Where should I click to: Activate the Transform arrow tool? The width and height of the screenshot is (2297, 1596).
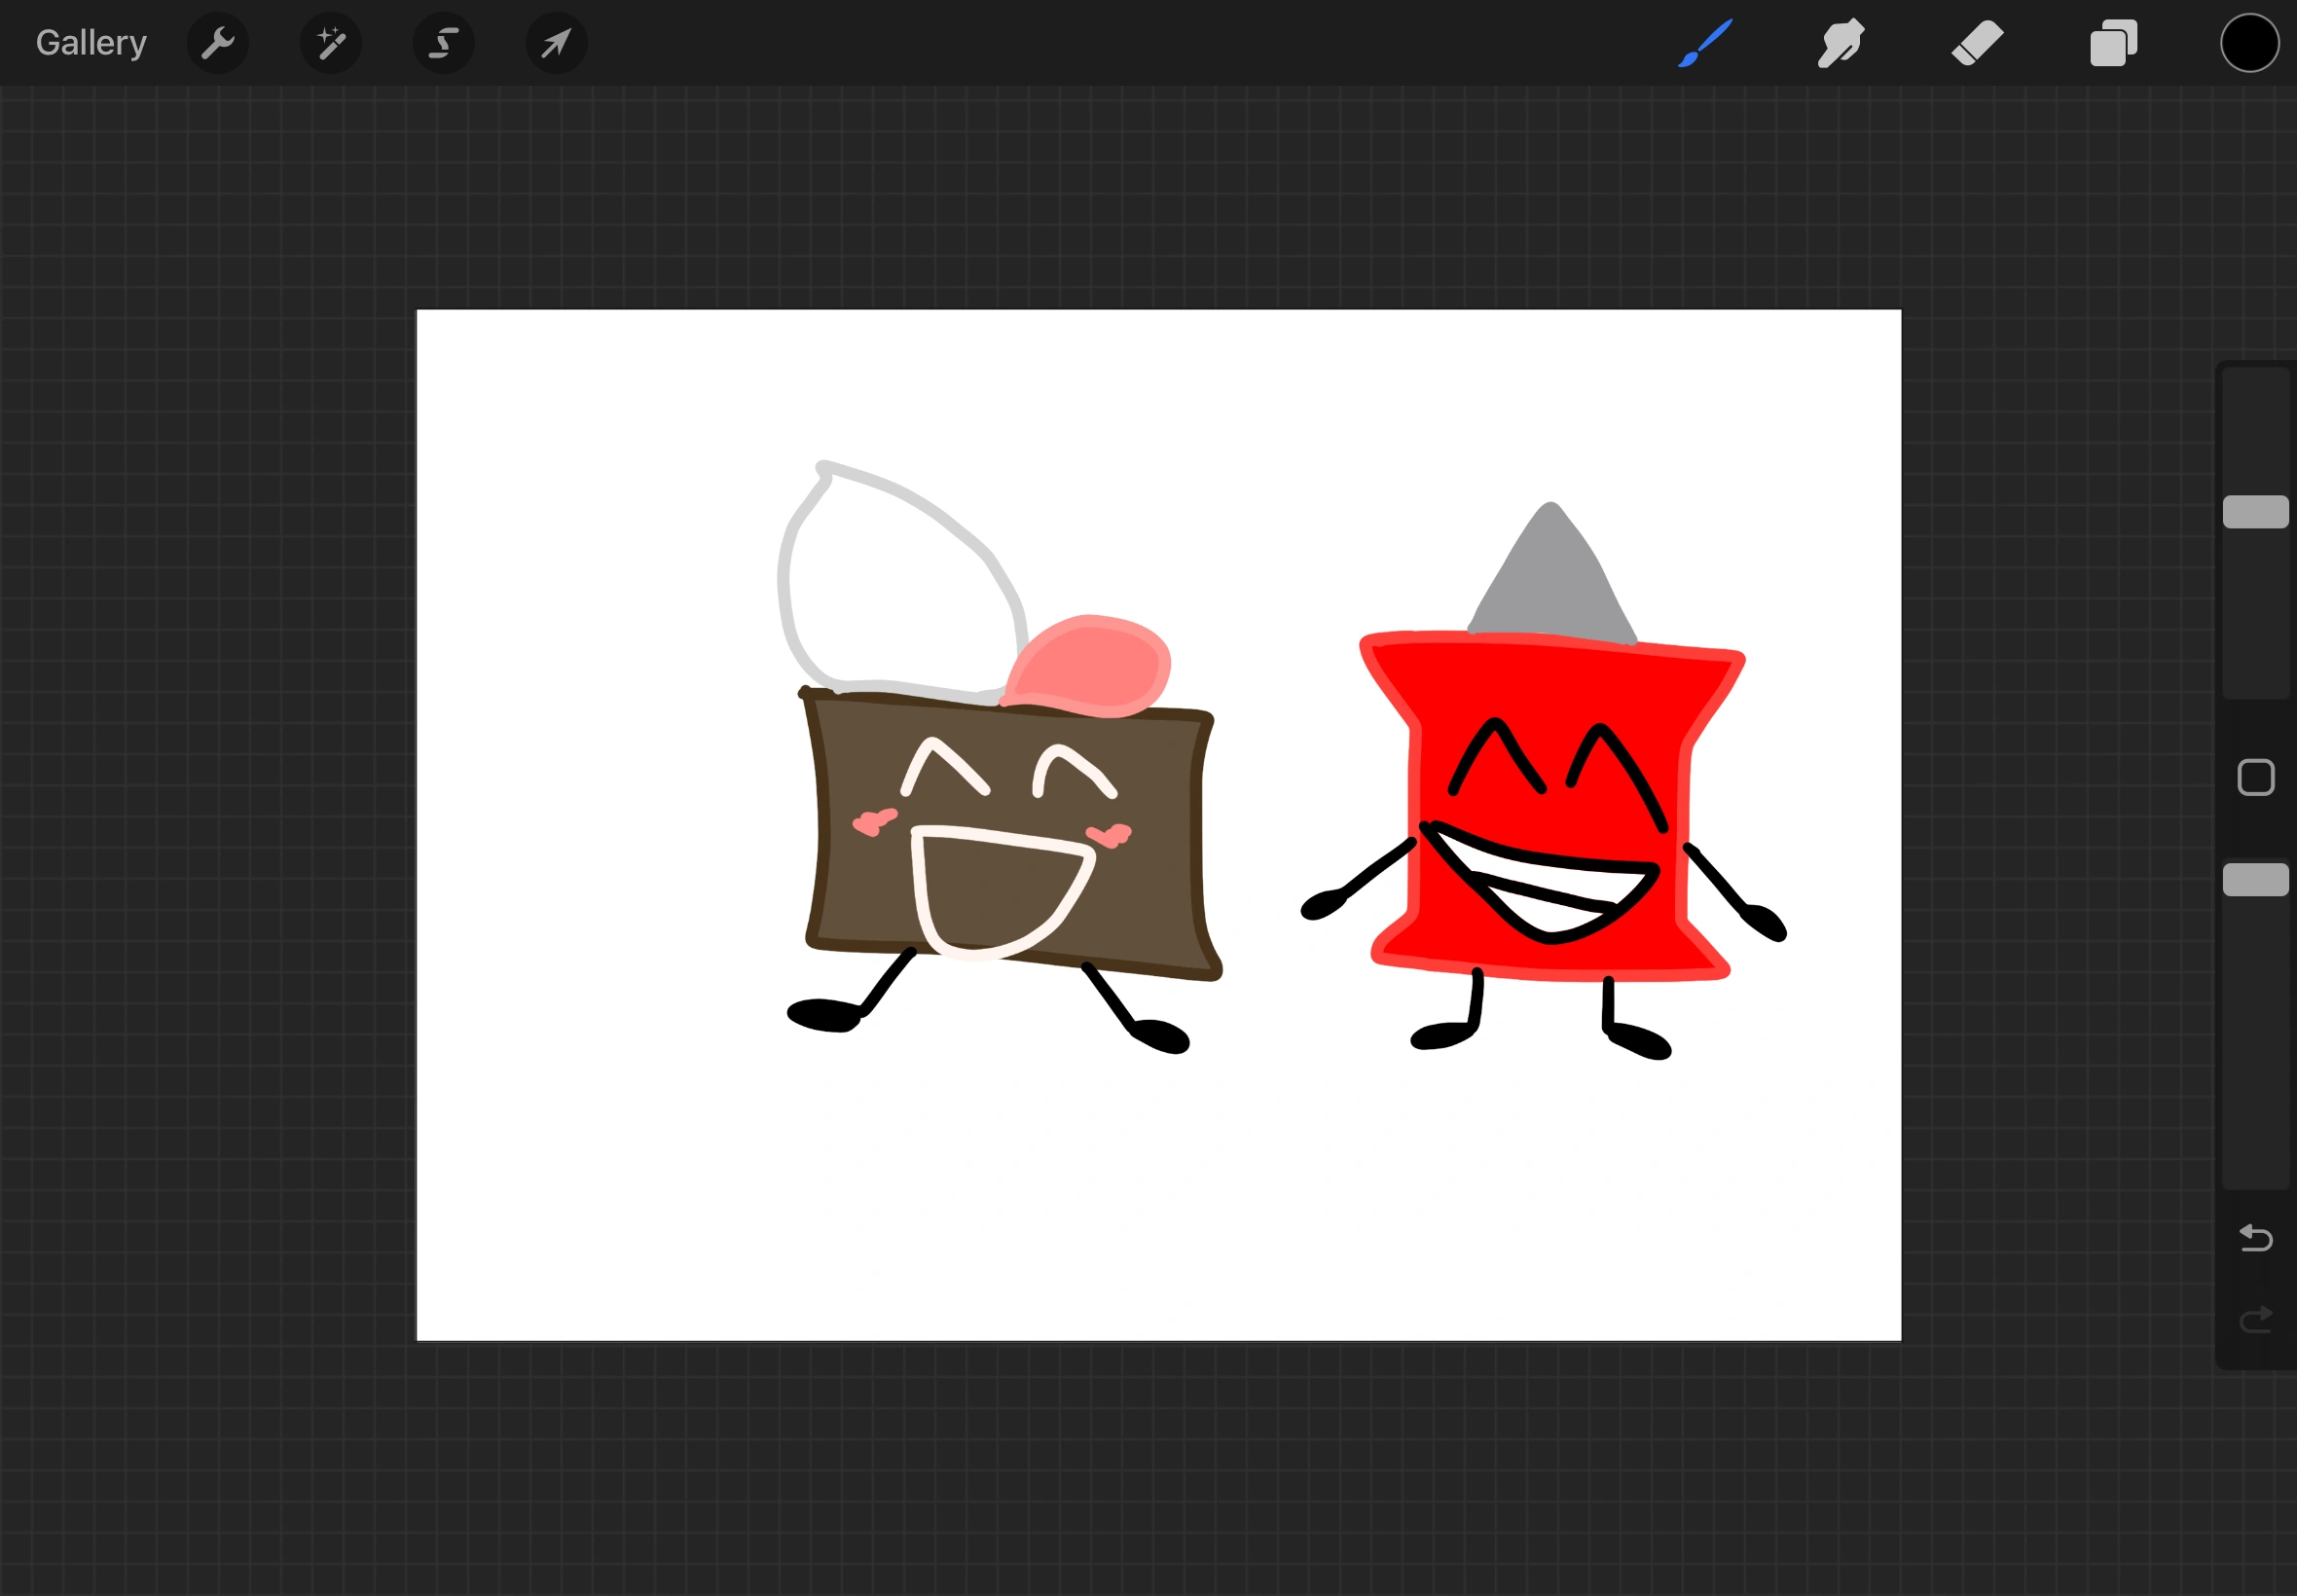pyautogui.click(x=556, y=43)
